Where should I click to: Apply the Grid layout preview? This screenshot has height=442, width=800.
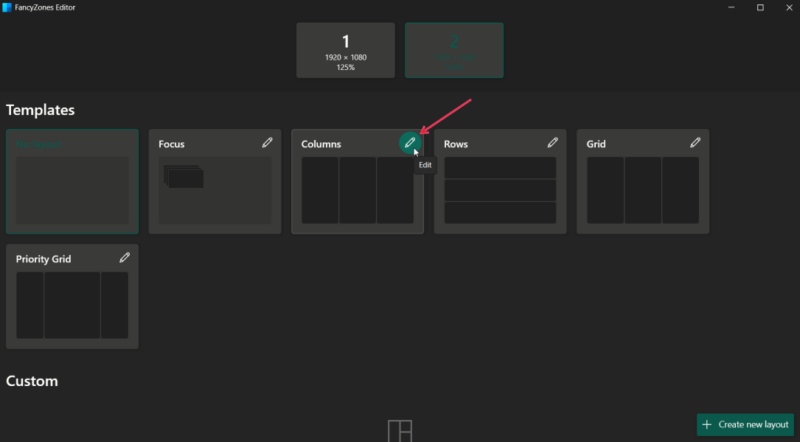click(643, 190)
